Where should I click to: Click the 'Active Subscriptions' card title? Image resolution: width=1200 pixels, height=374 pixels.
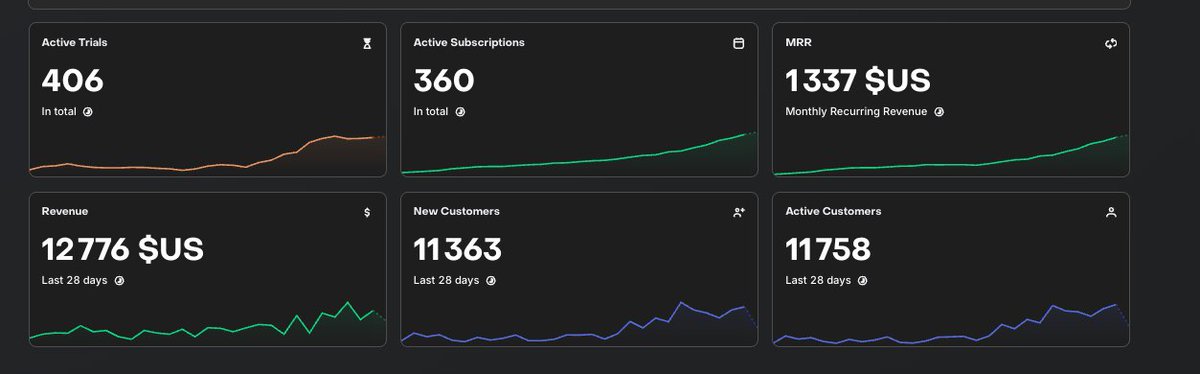pos(469,43)
